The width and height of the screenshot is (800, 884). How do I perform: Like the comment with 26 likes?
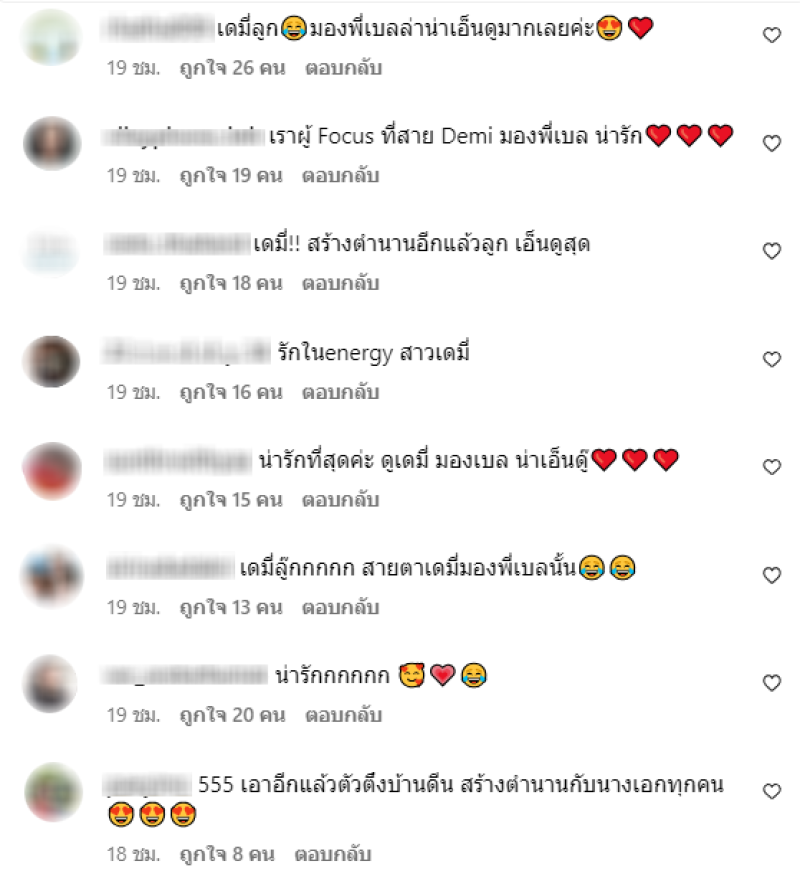(772, 35)
